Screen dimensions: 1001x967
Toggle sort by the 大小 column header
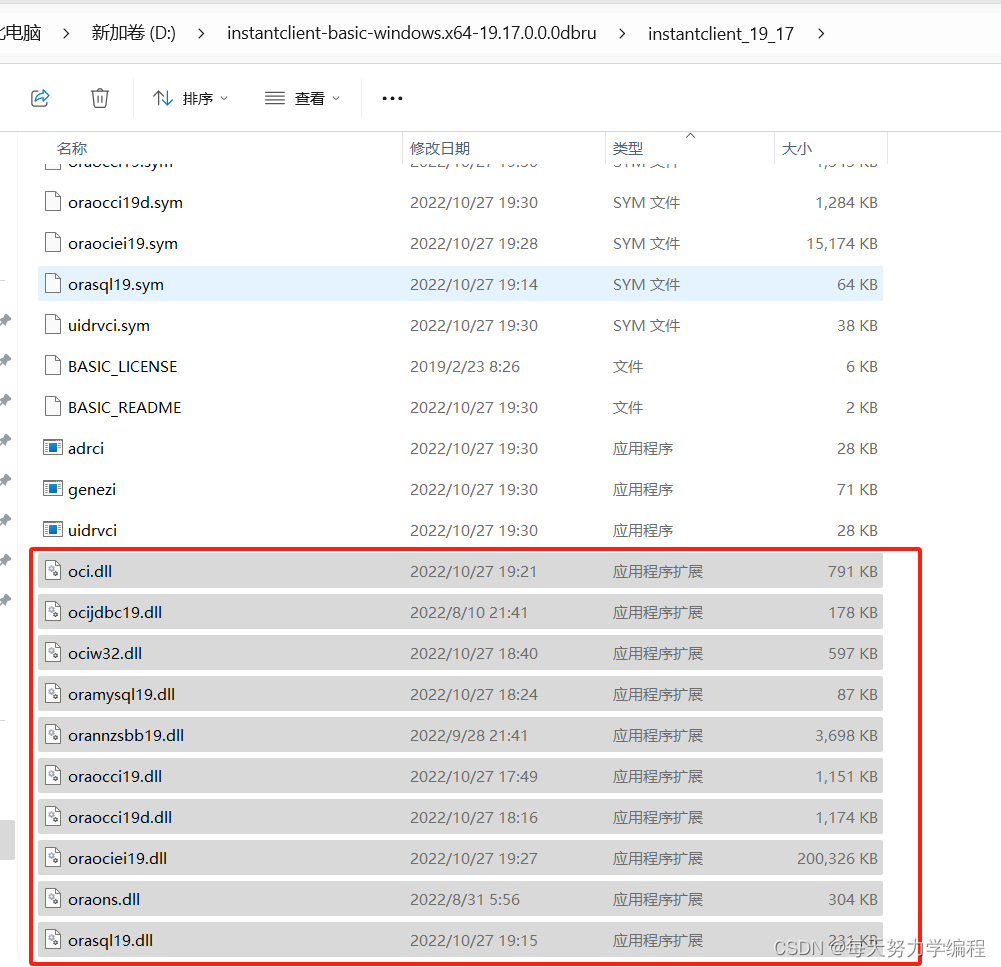pos(797,148)
